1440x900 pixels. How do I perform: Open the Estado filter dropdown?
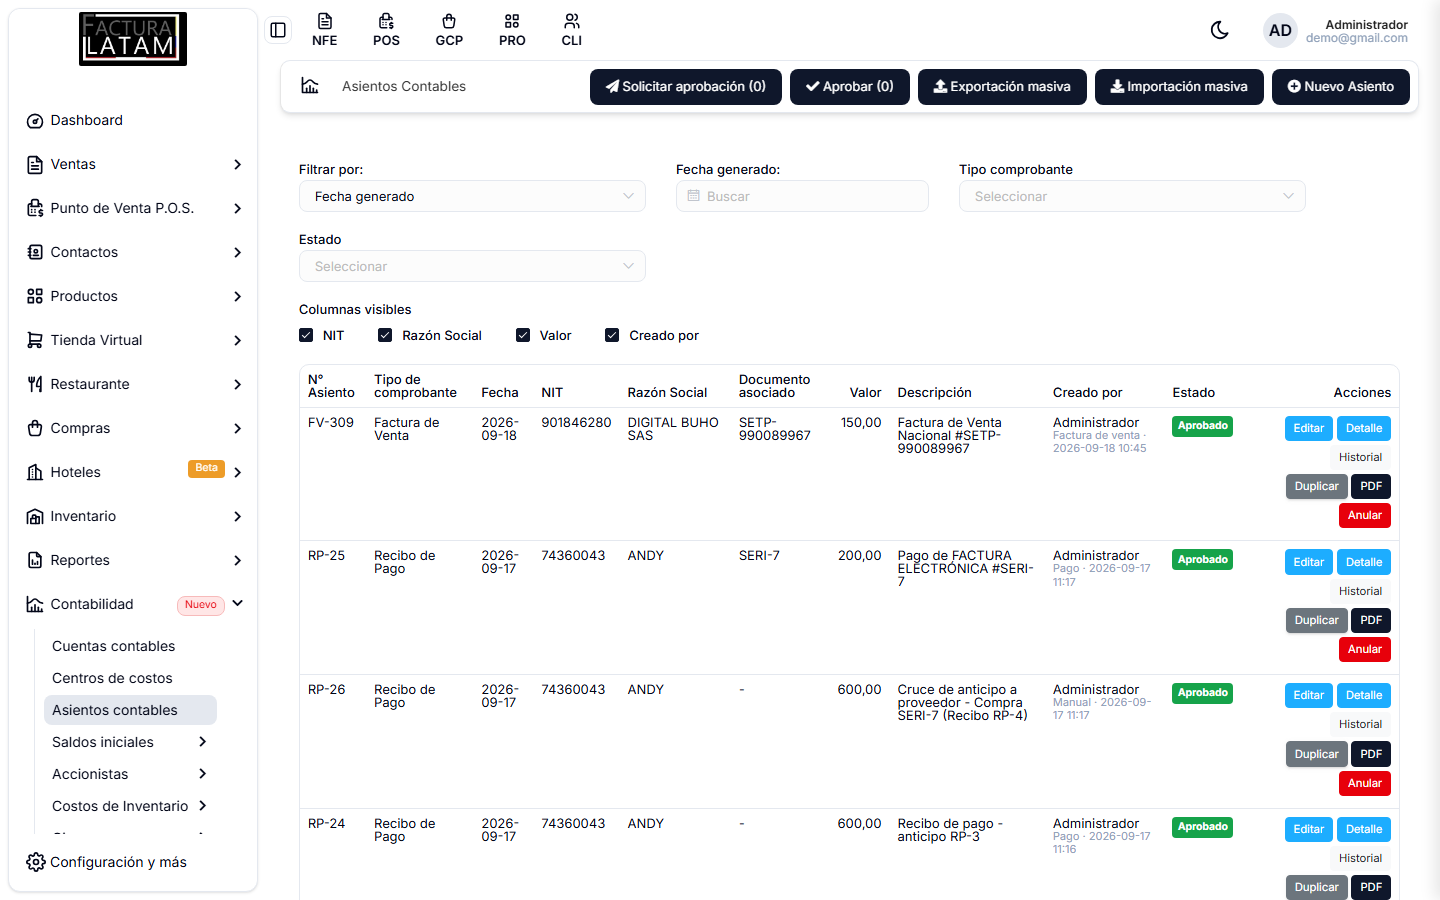(472, 266)
